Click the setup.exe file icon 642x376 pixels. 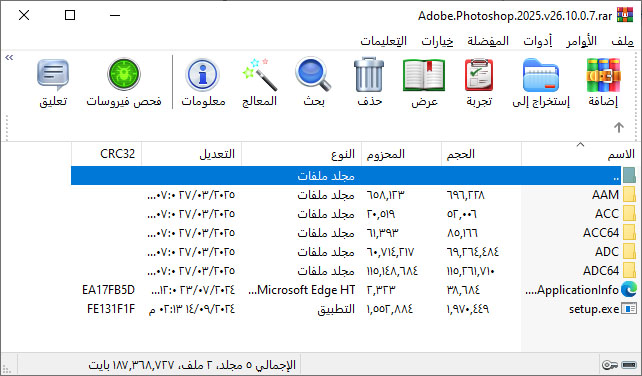pyautogui.click(x=629, y=308)
